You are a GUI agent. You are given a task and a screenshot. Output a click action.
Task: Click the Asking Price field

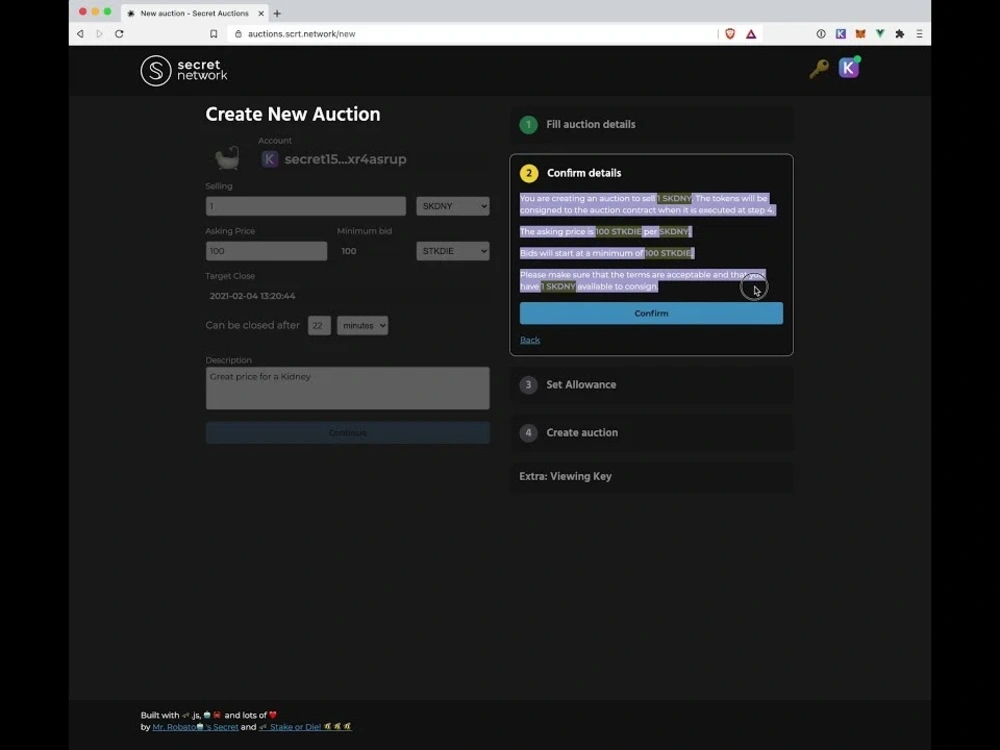(x=266, y=251)
